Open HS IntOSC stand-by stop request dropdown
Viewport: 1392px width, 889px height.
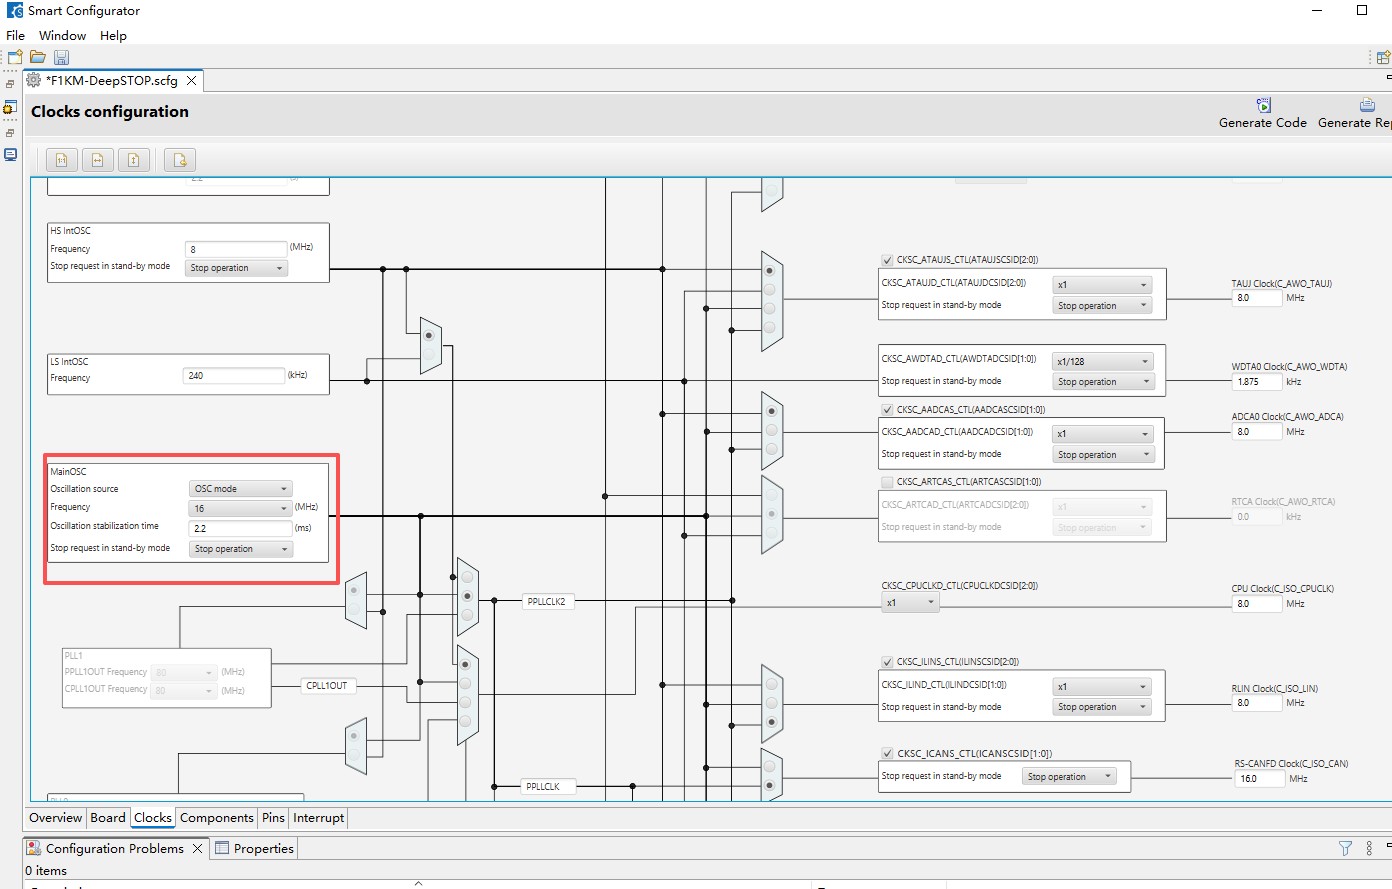[x=237, y=268]
